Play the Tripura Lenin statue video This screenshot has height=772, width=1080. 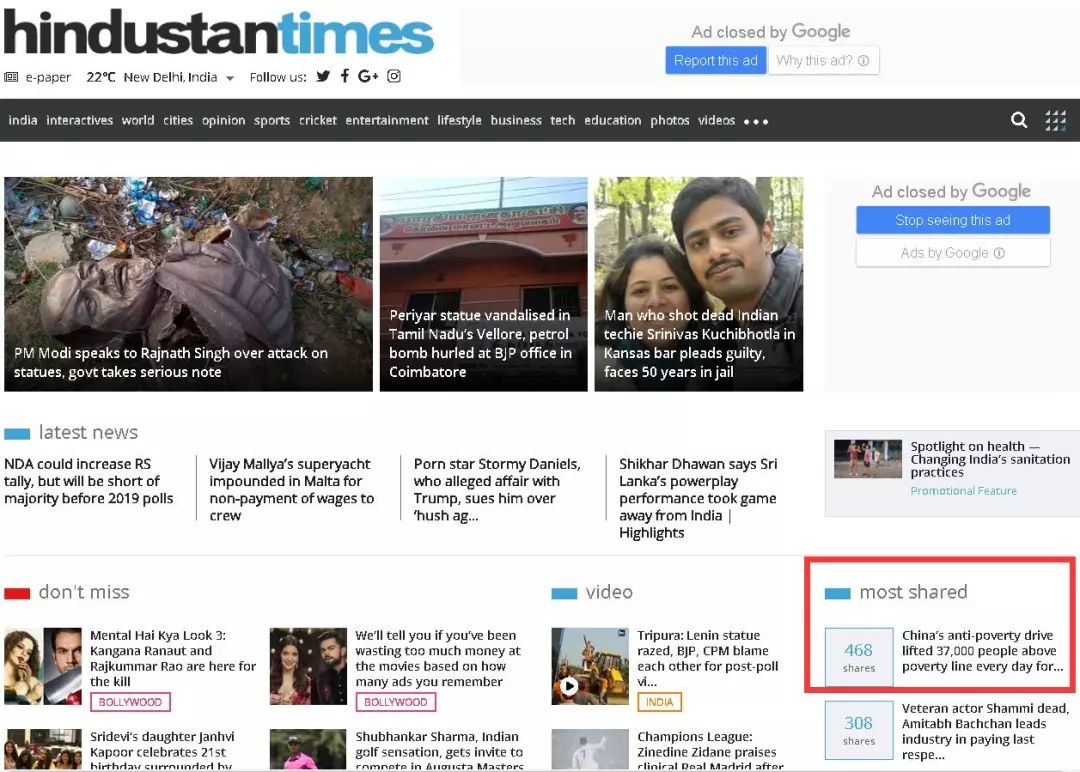point(569,686)
